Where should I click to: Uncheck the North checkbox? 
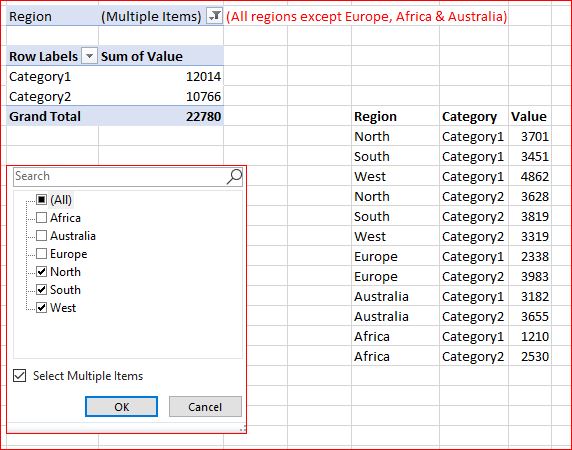point(41,272)
